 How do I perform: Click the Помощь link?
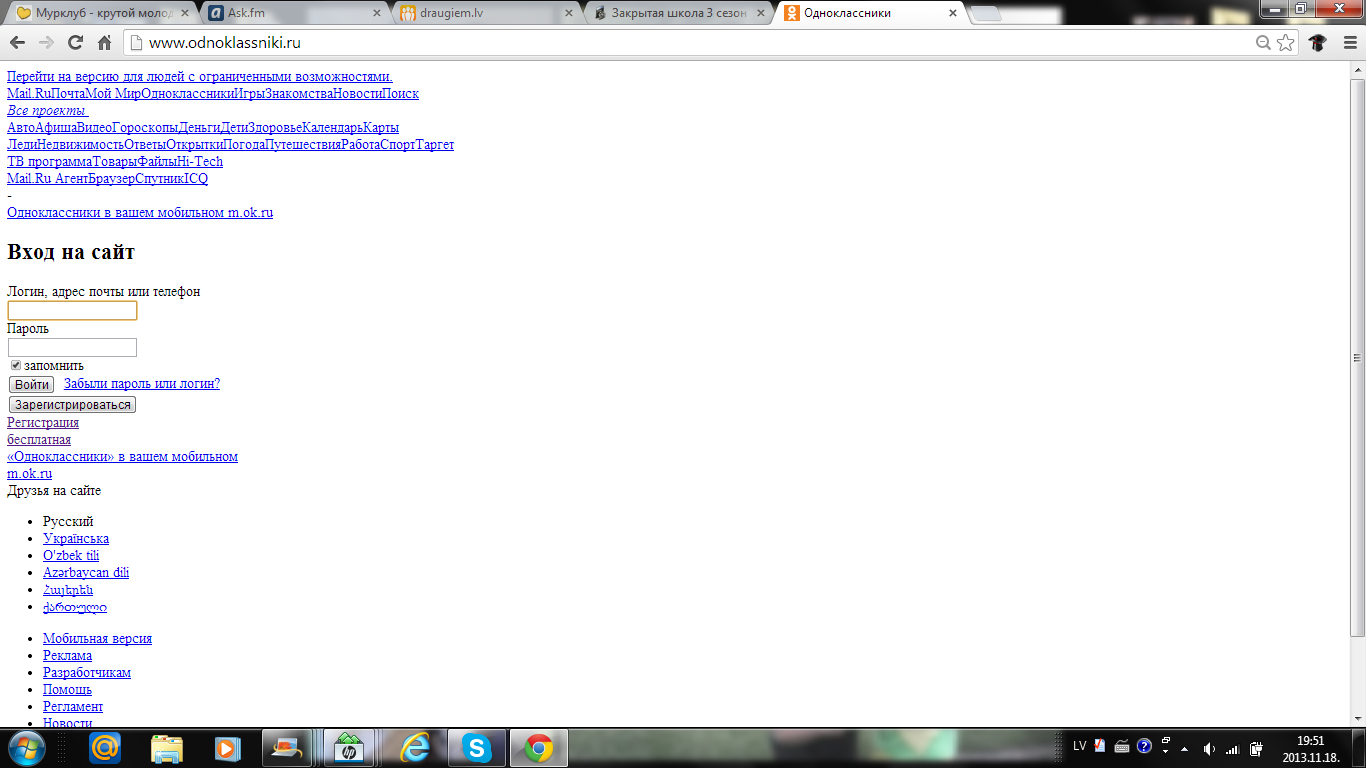click(x=67, y=690)
